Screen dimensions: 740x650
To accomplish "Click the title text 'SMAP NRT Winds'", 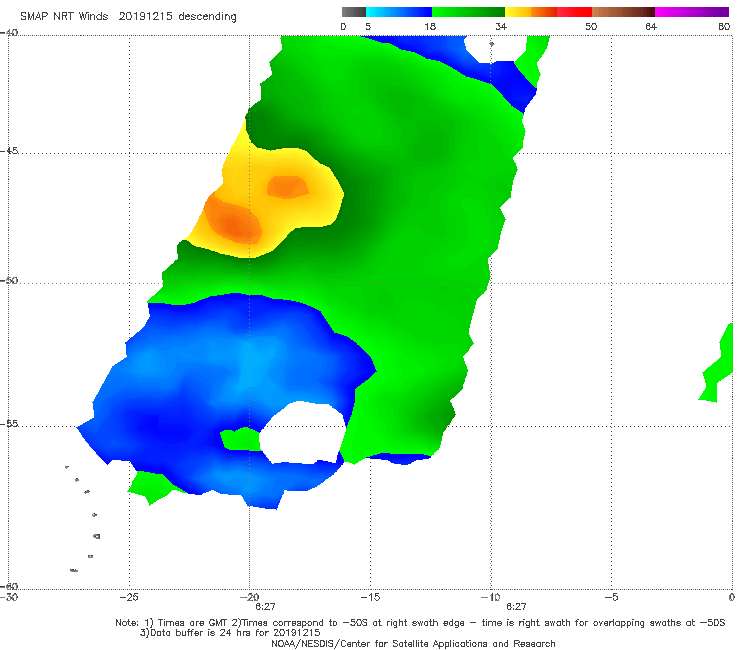I will 64,17.
